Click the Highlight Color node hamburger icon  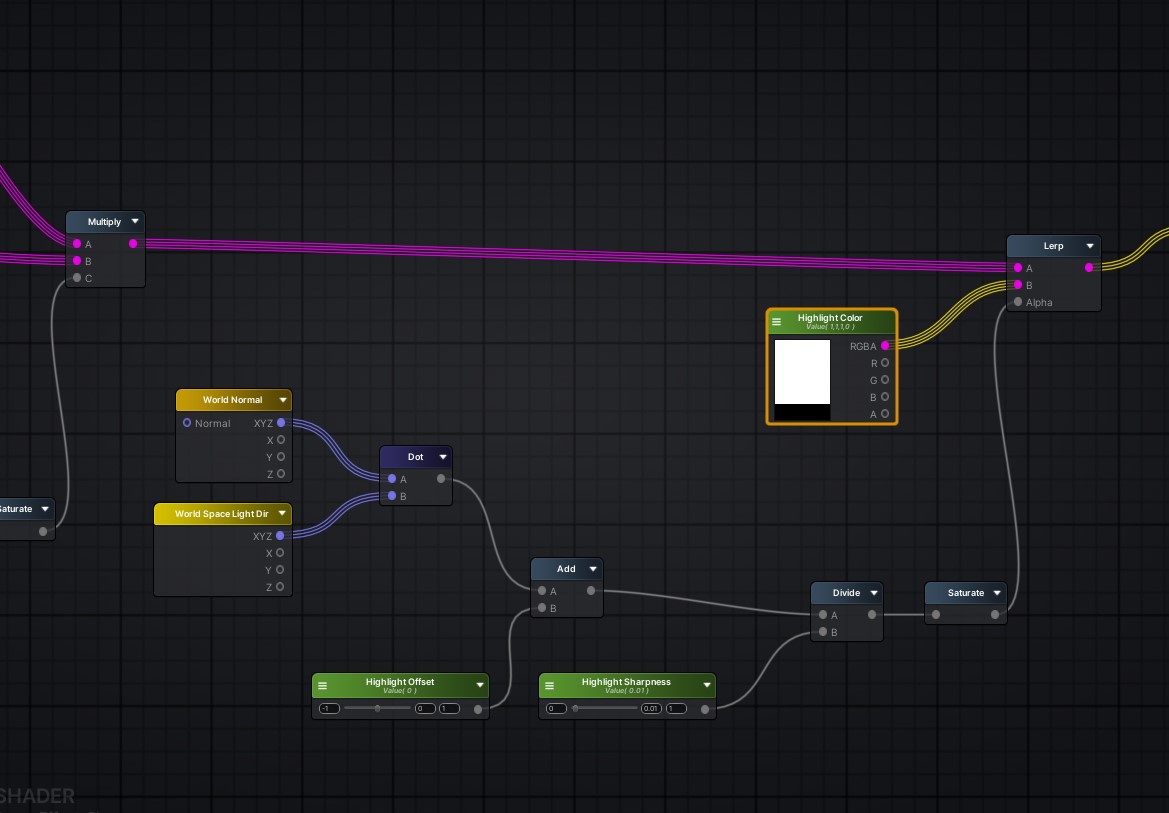coord(777,322)
